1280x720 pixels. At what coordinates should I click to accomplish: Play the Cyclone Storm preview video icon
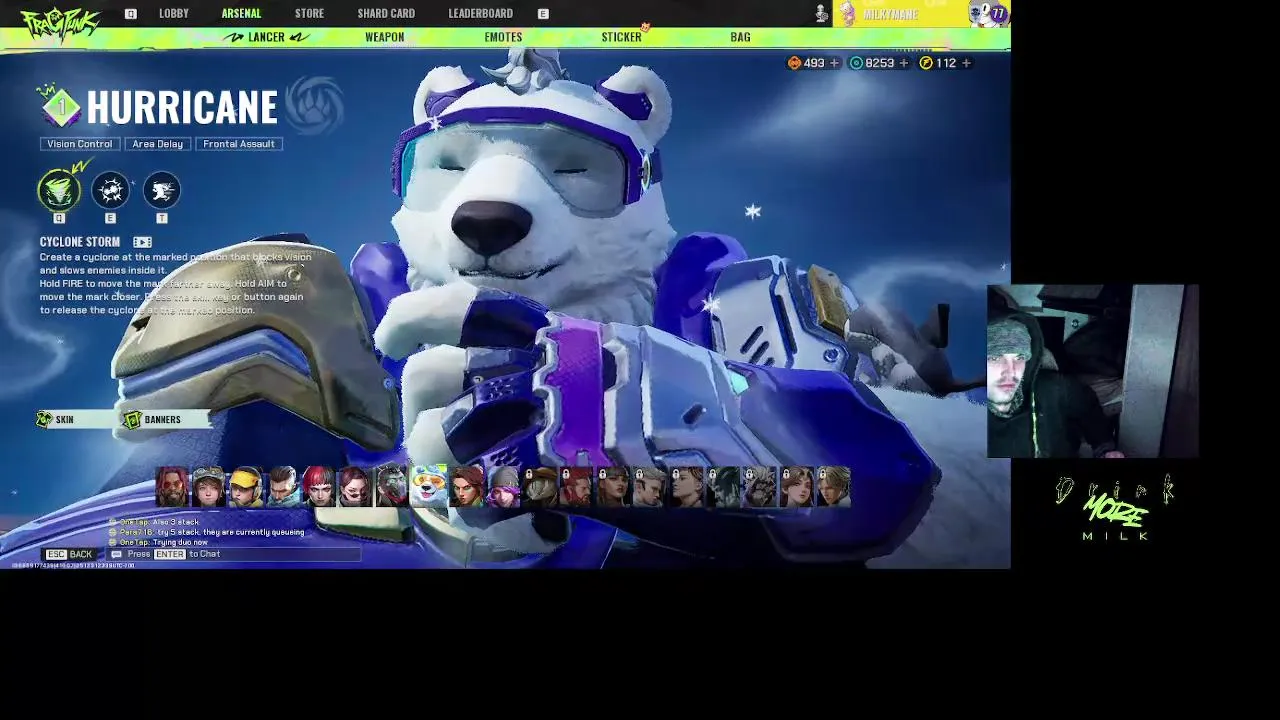(x=142, y=242)
